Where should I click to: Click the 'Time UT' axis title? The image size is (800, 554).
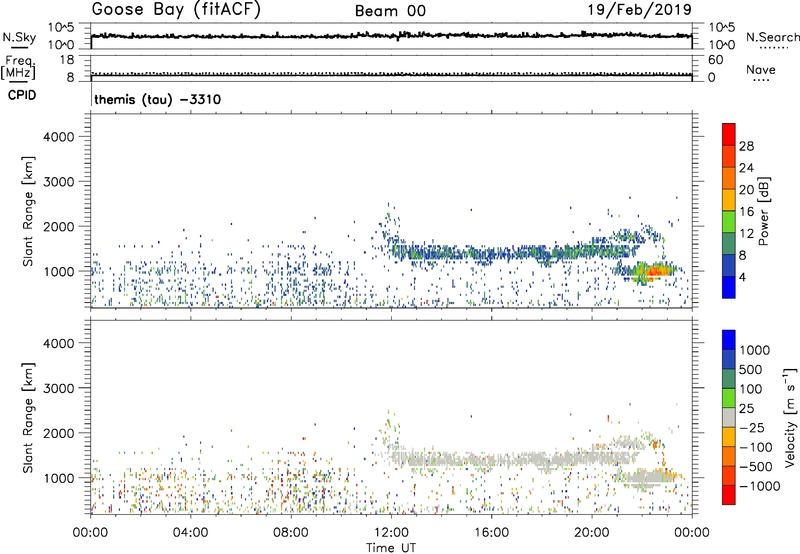pyautogui.click(x=391, y=548)
